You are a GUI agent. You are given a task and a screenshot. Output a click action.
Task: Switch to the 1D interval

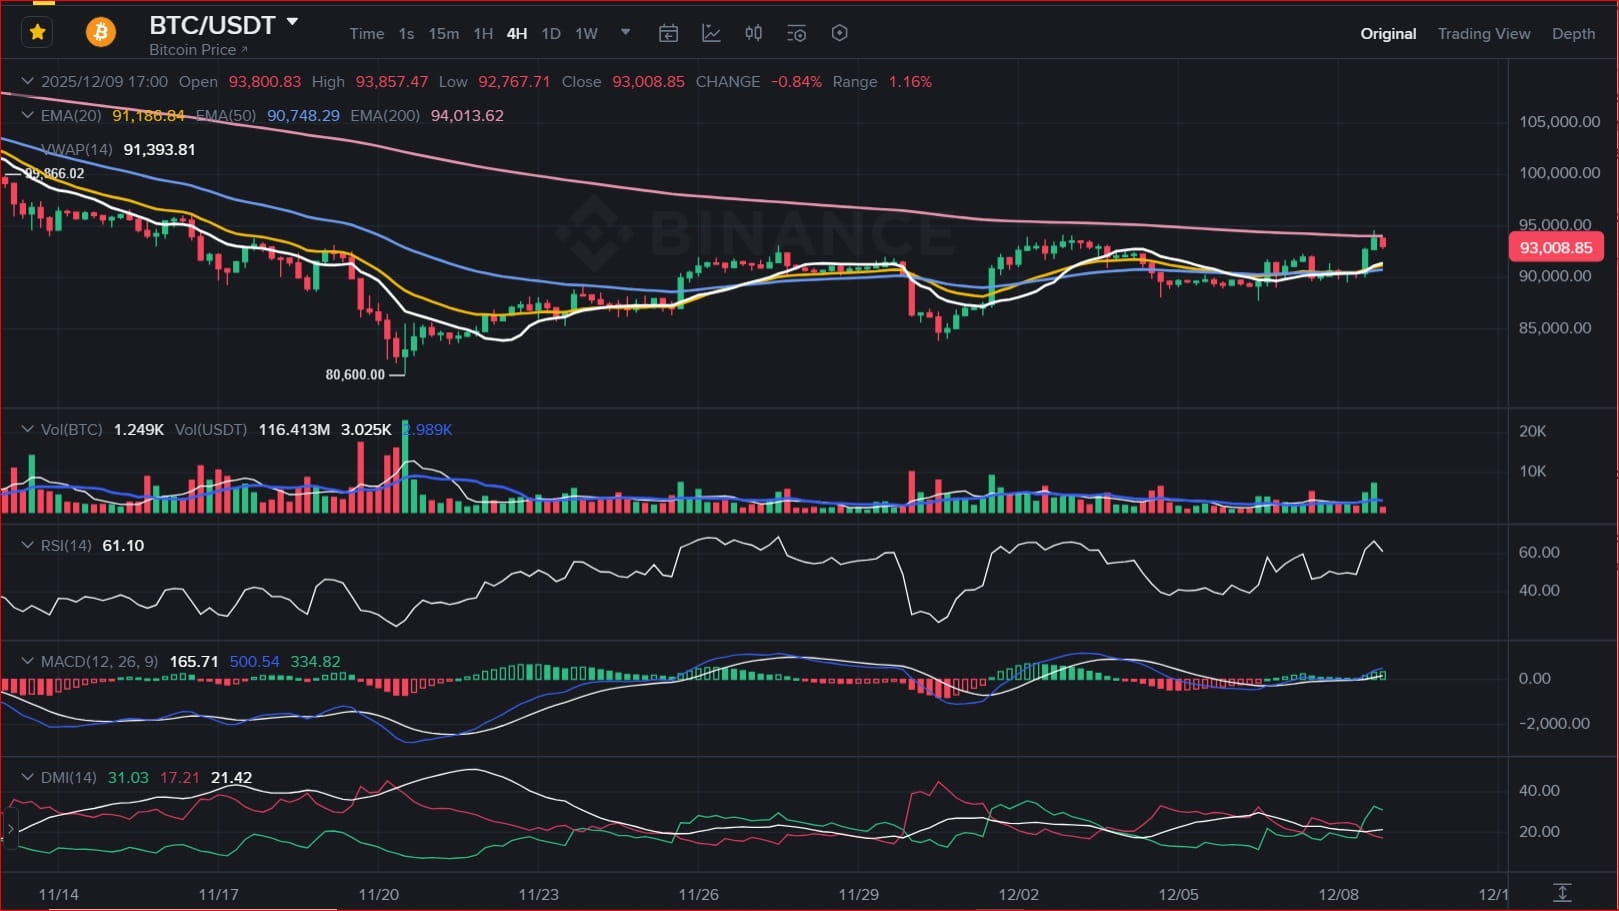pos(551,34)
